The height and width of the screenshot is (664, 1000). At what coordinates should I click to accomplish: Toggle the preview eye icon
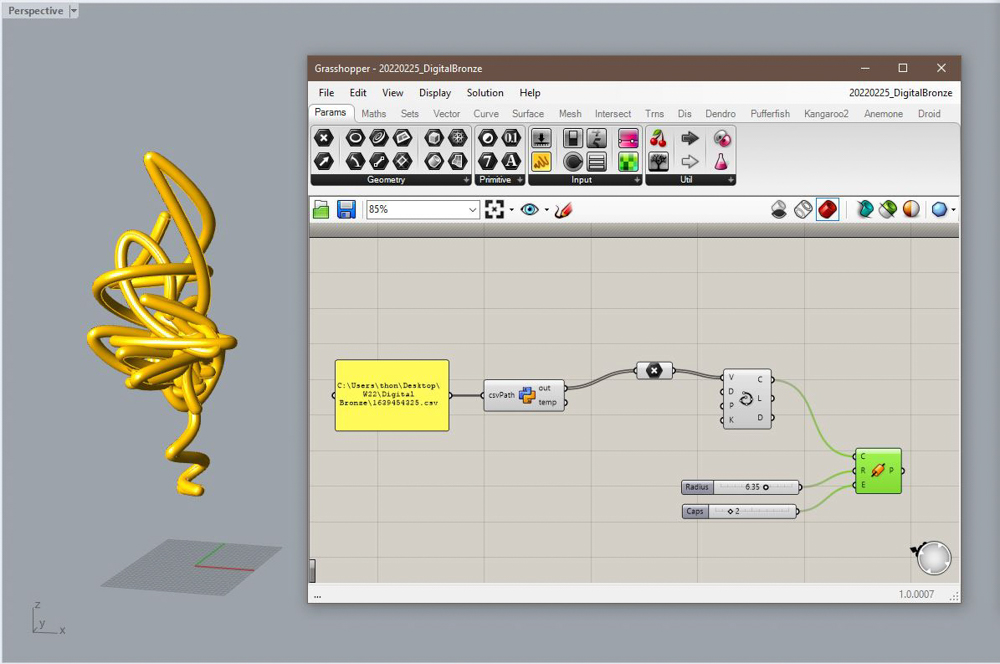point(530,209)
